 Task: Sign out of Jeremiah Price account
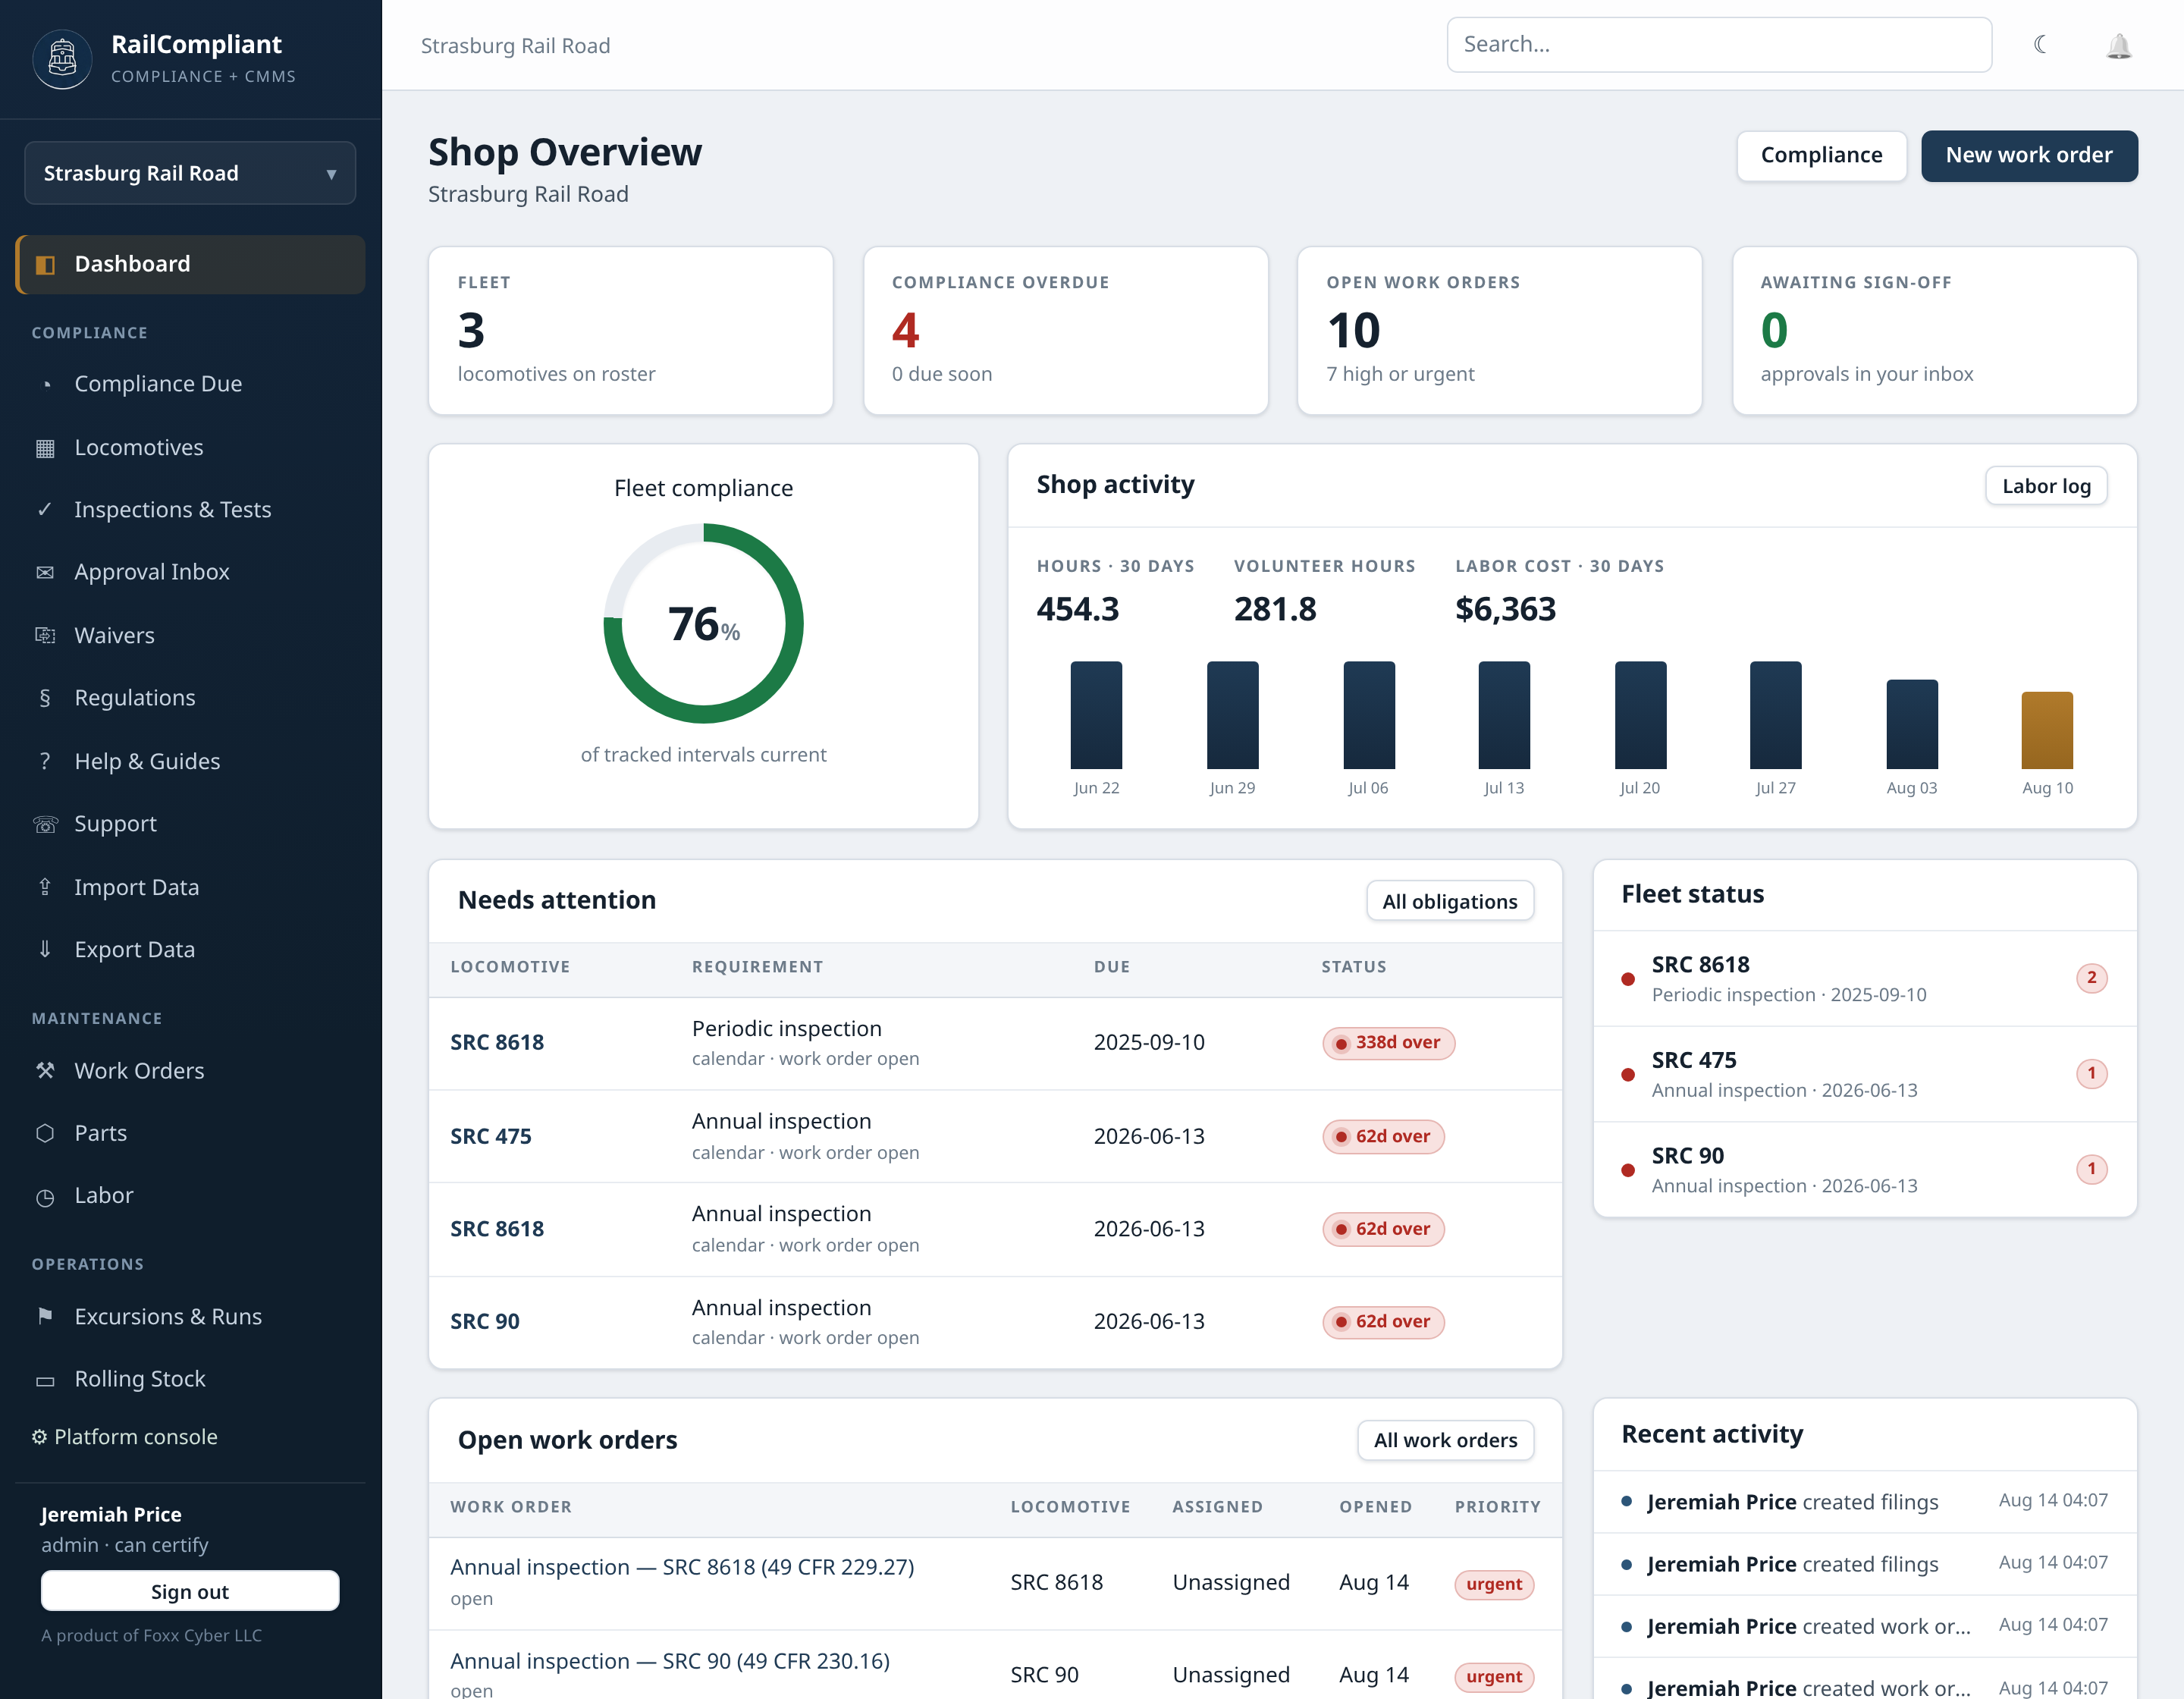click(190, 1591)
